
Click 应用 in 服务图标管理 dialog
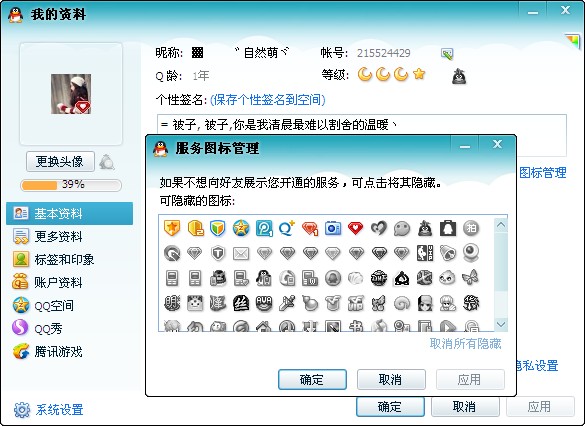click(x=470, y=380)
